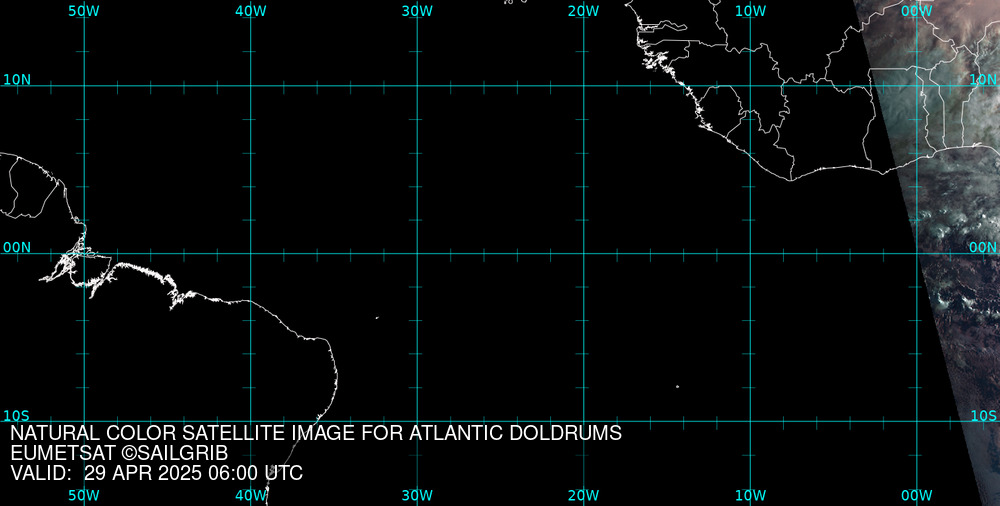Click the 'VALID: 29 APR 2025 06:00 UTC' timestamp
Image resolution: width=1000 pixels, height=506 pixels.
[157, 473]
